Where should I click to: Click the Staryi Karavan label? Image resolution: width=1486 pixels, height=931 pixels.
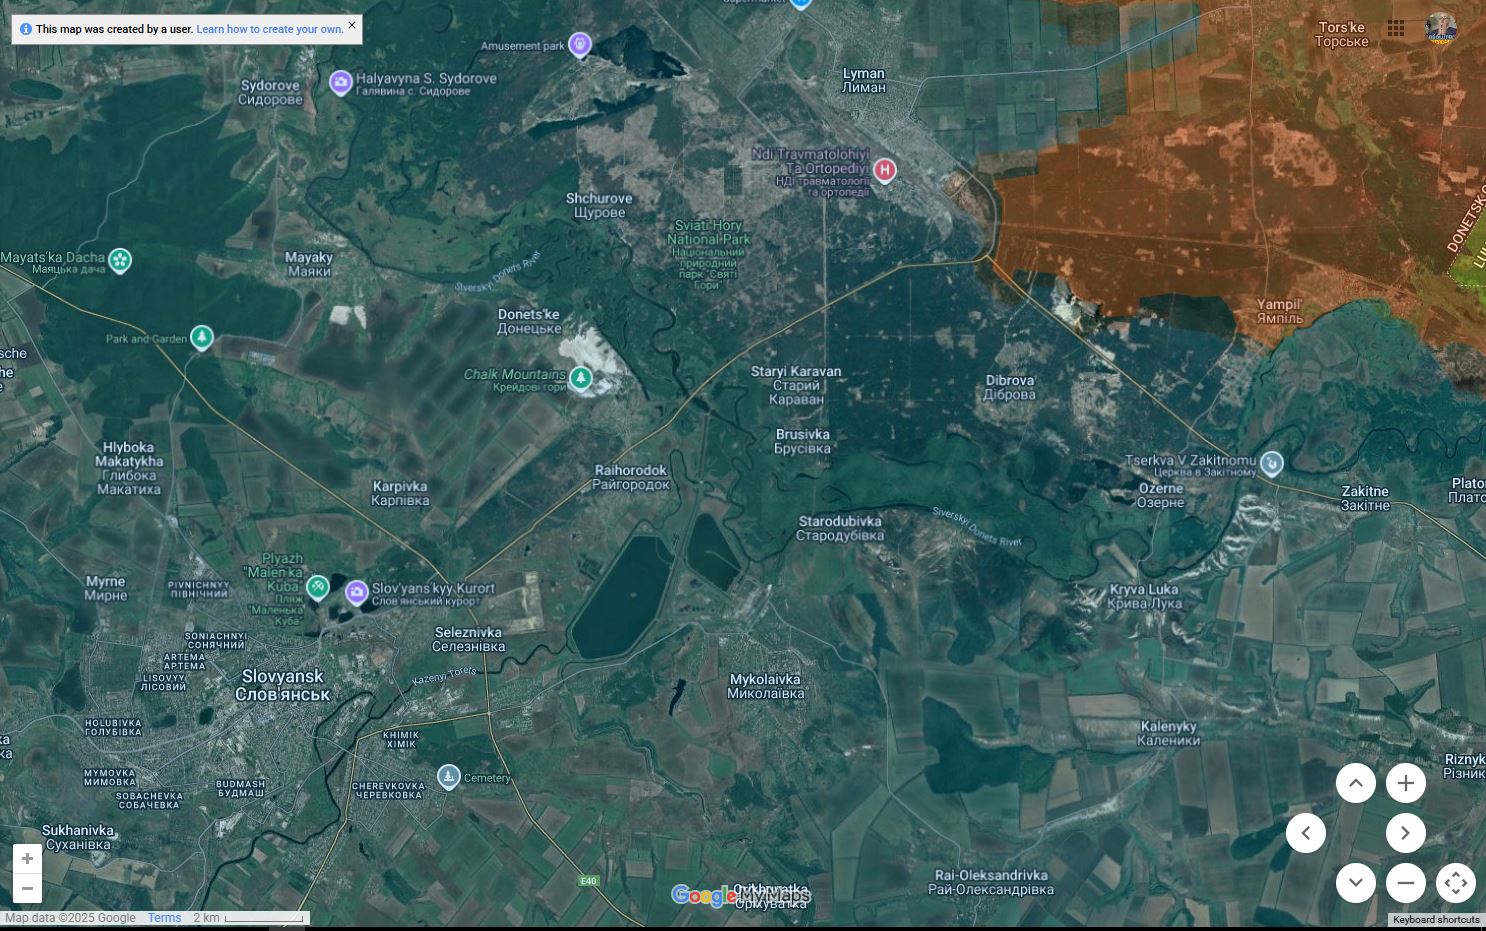(796, 385)
